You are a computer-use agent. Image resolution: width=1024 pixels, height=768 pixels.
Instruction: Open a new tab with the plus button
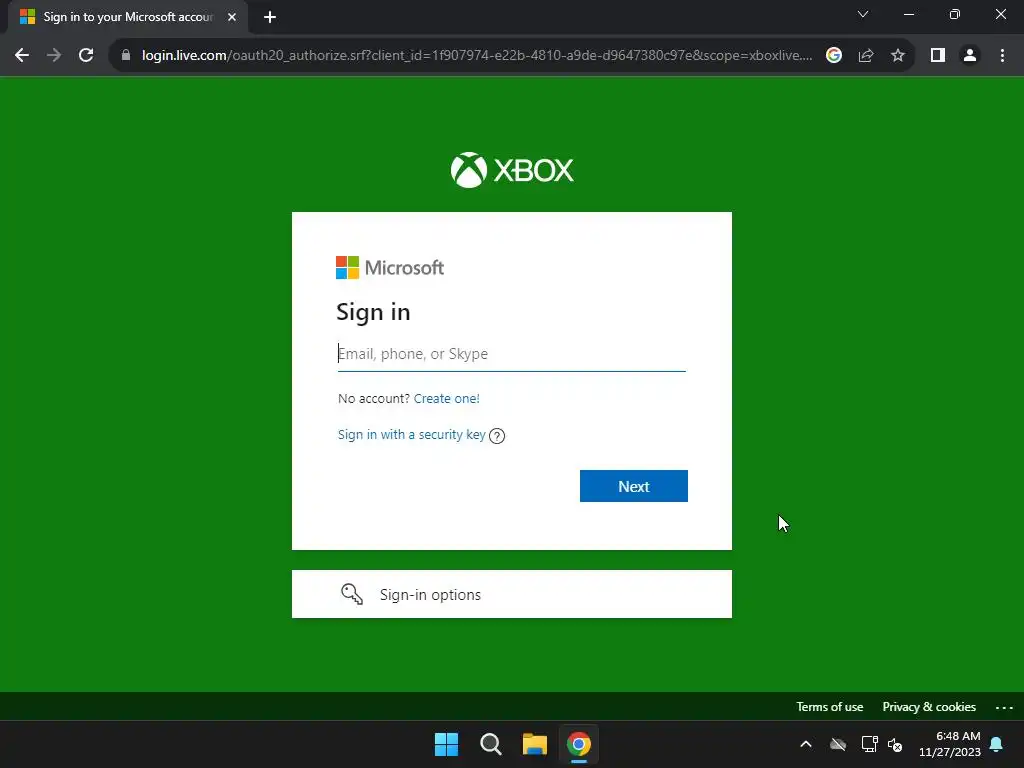(x=270, y=17)
